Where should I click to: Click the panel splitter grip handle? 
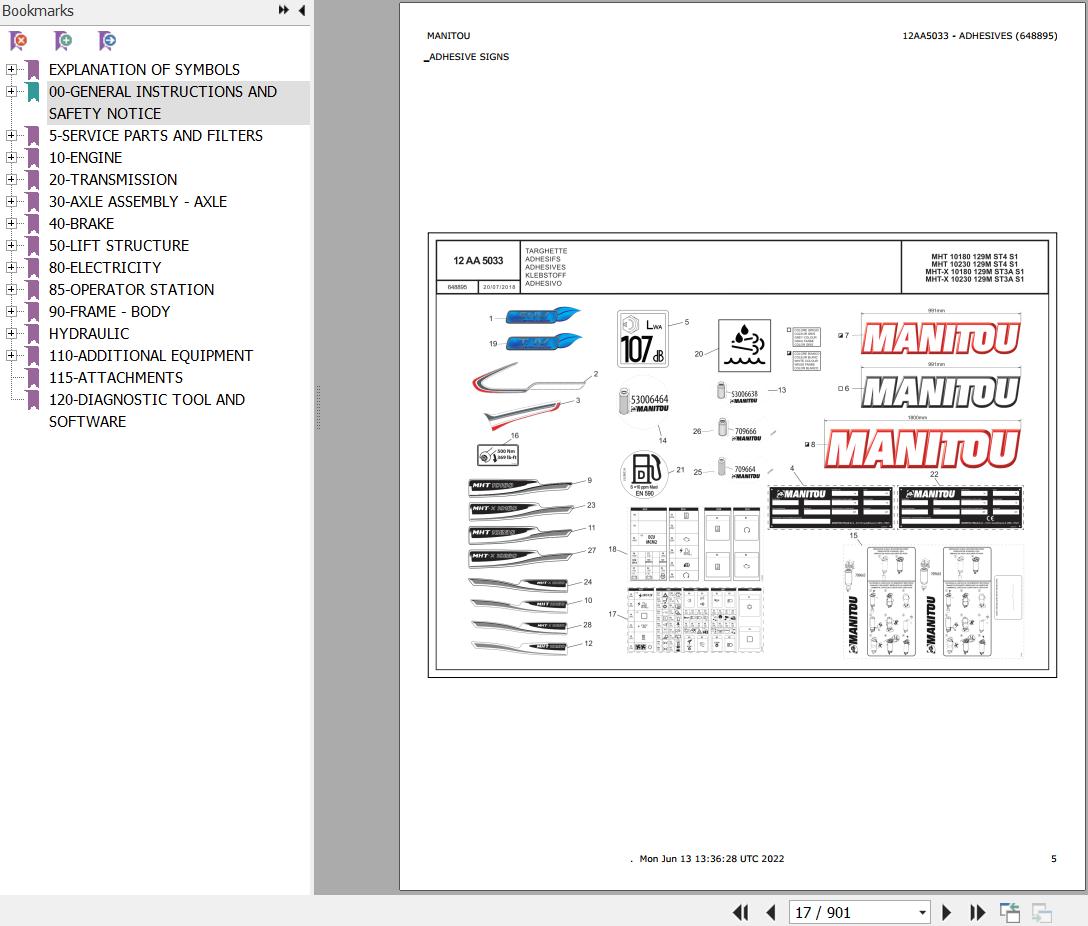[x=318, y=407]
